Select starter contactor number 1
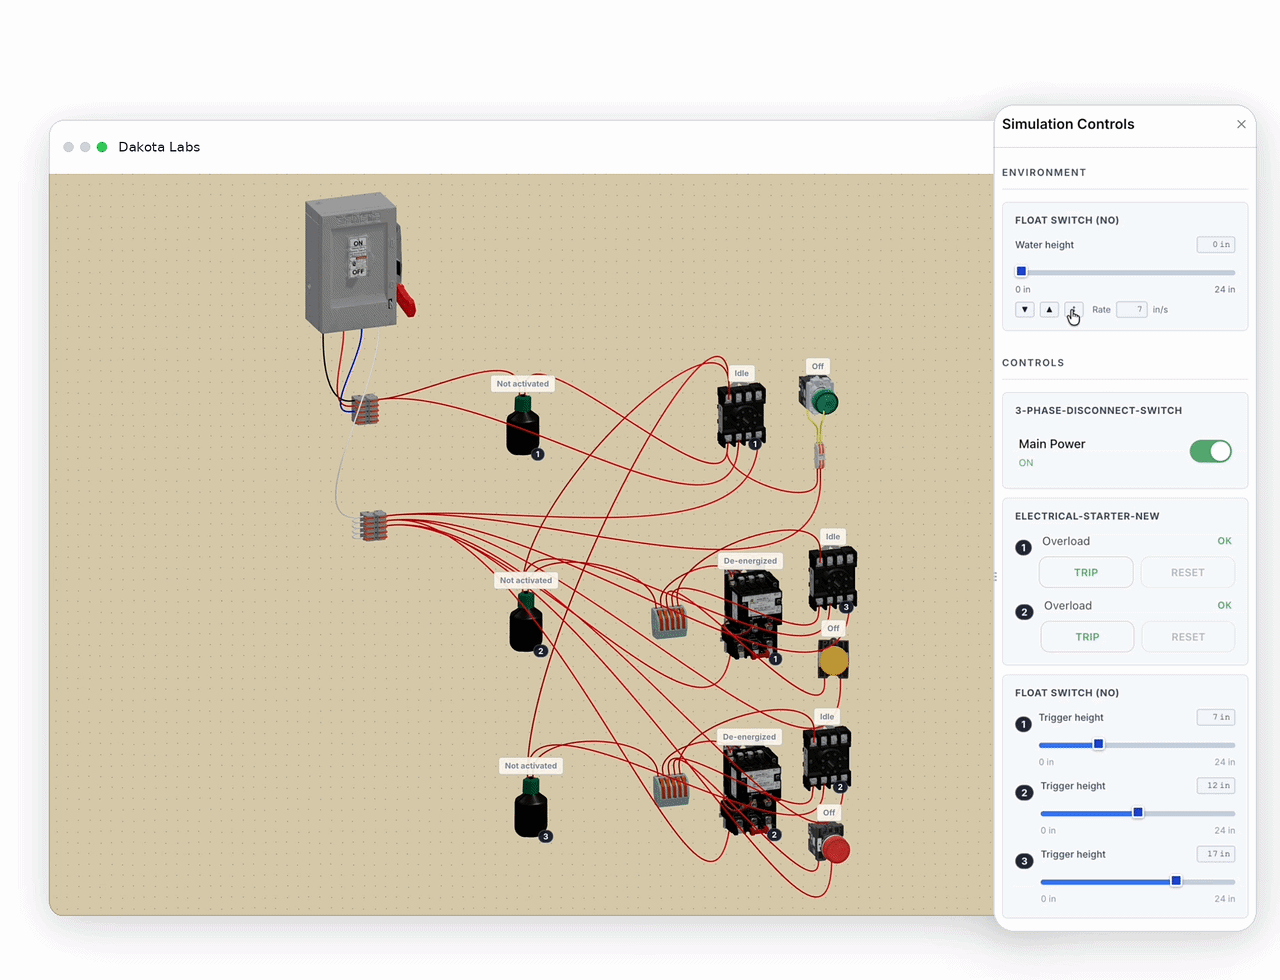1280x980 pixels. (x=752, y=614)
